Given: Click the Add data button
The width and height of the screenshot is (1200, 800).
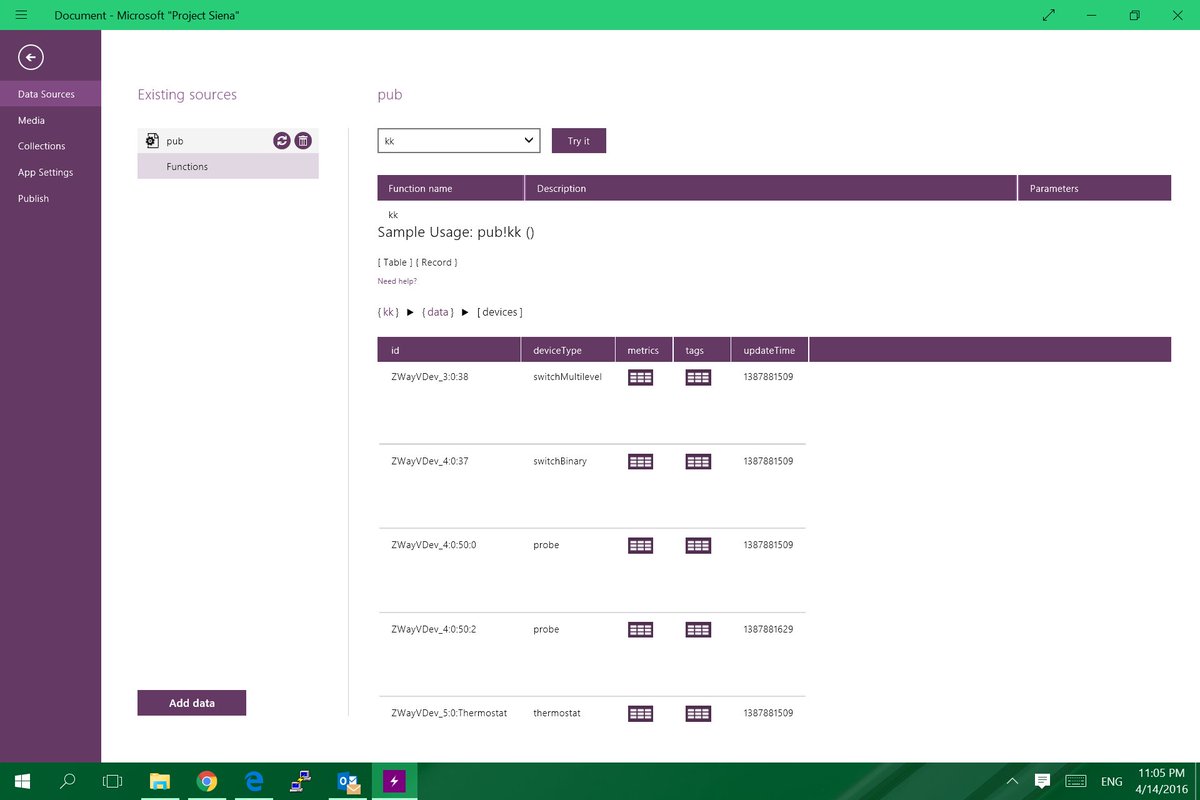Looking at the screenshot, I should point(192,703).
